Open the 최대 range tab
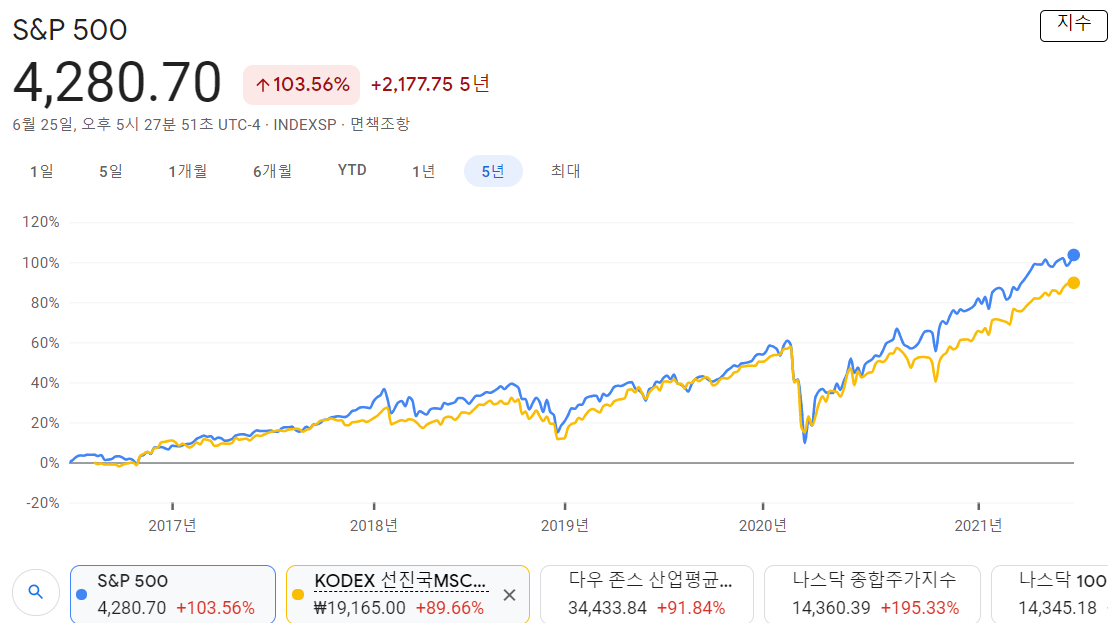This screenshot has width=1115, height=623. coord(565,171)
